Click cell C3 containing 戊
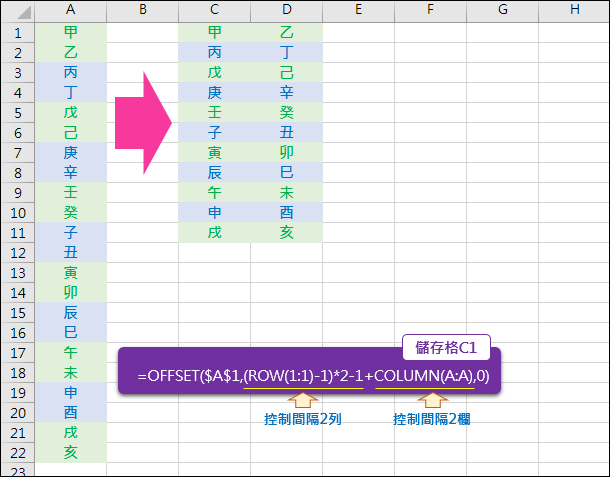The height and width of the screenshot is (477, 610). click(214, 72)
